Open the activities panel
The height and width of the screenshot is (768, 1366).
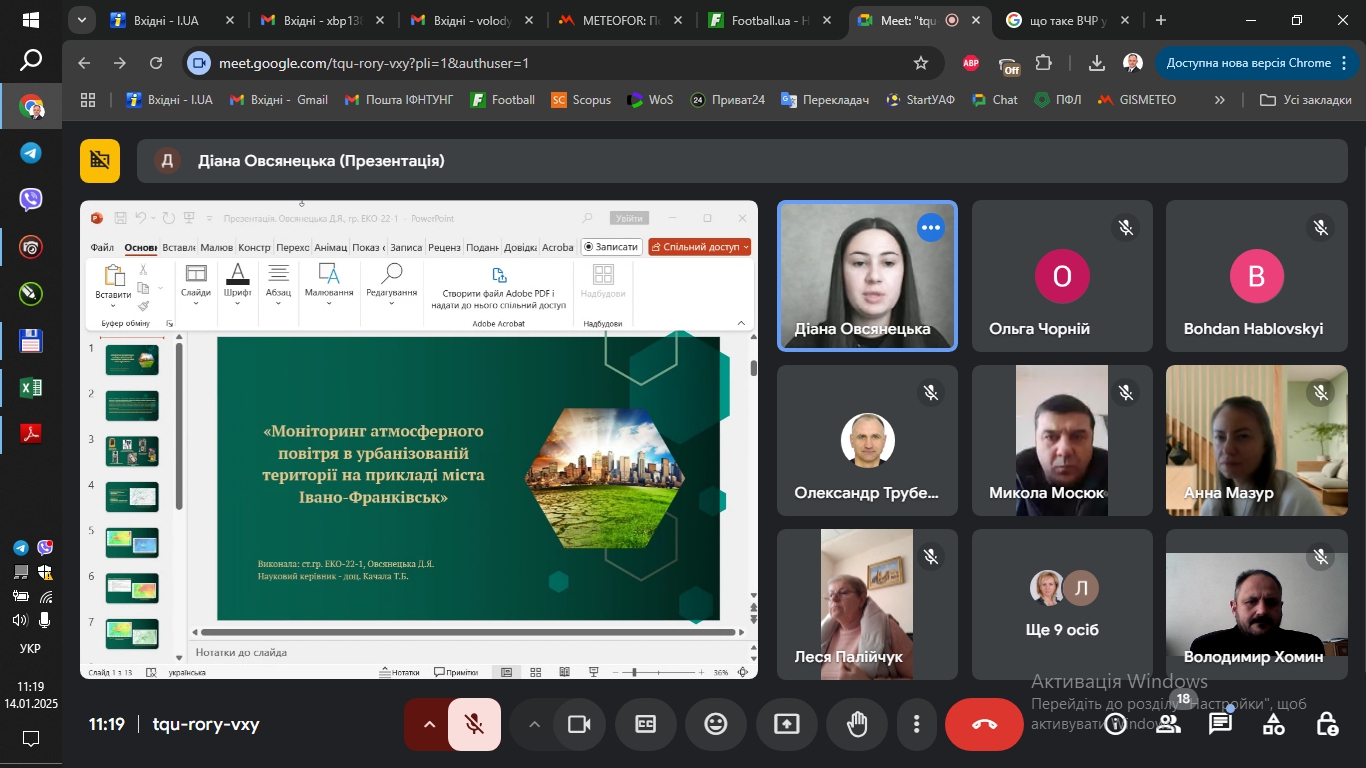(x=1273, y=724)
